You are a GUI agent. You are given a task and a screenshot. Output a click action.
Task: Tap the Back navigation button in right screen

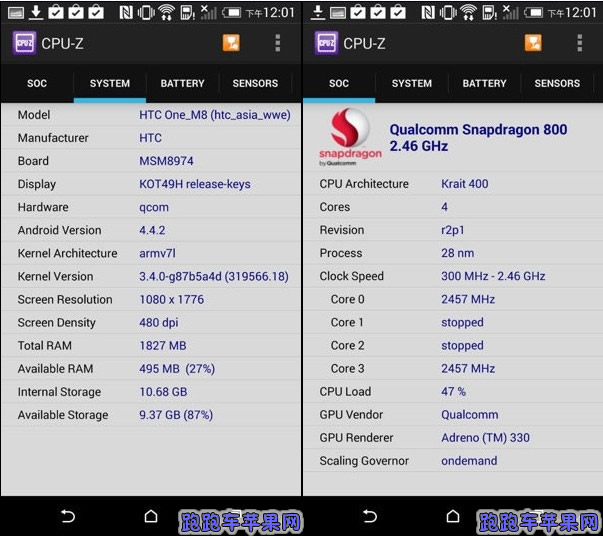[x=370, y=516]
